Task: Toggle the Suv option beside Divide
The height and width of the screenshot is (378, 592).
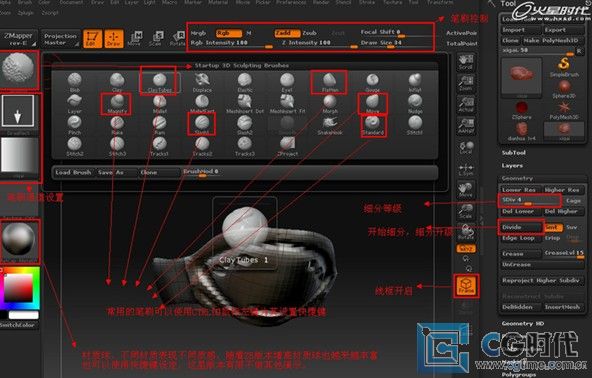Action: [x=572, y=227]
